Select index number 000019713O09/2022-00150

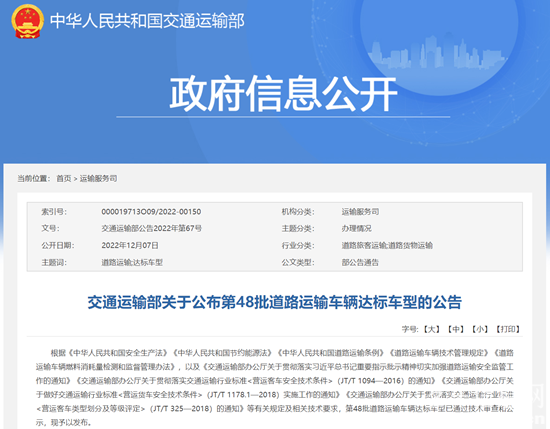(151, 212)
